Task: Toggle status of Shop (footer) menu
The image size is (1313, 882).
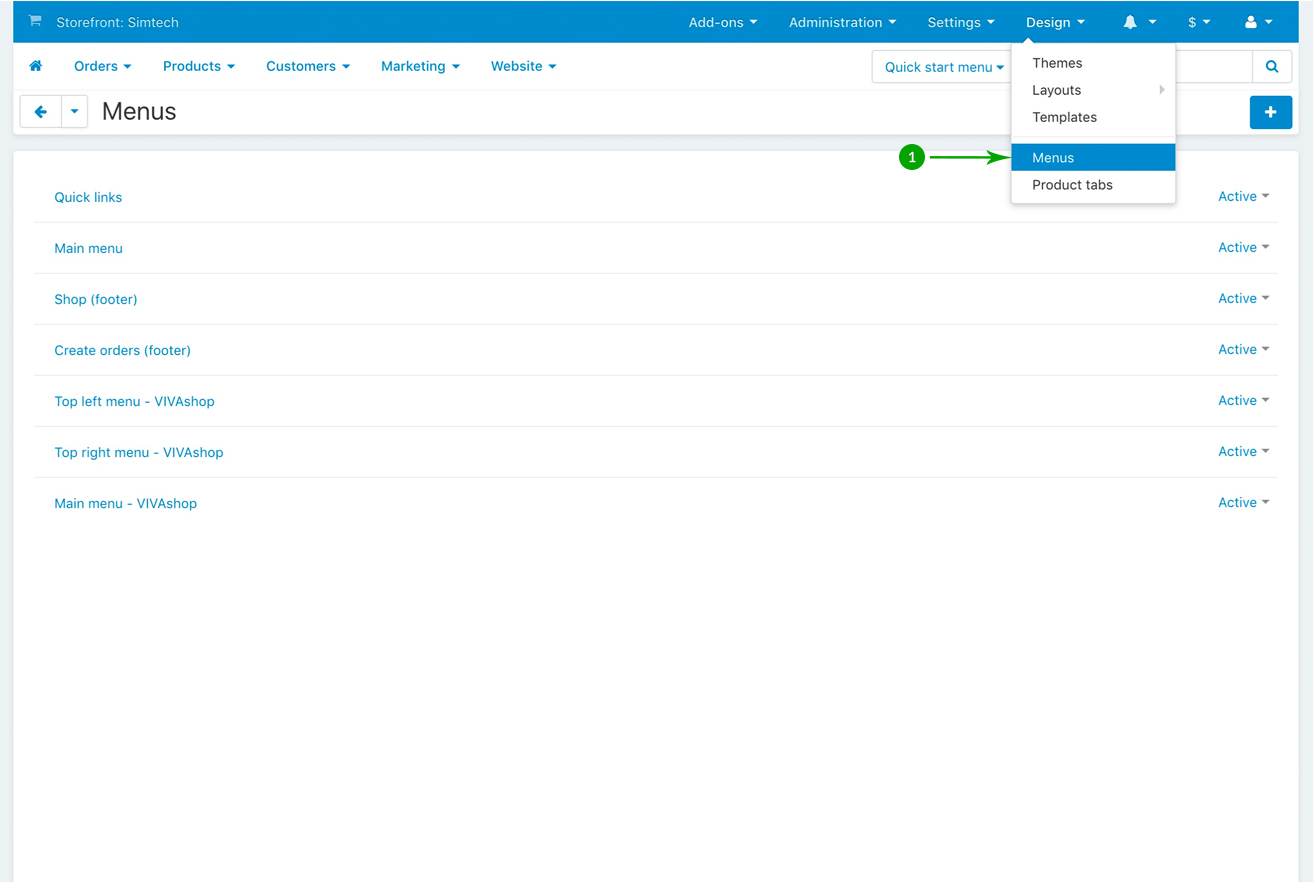Action: [1243, 299]
